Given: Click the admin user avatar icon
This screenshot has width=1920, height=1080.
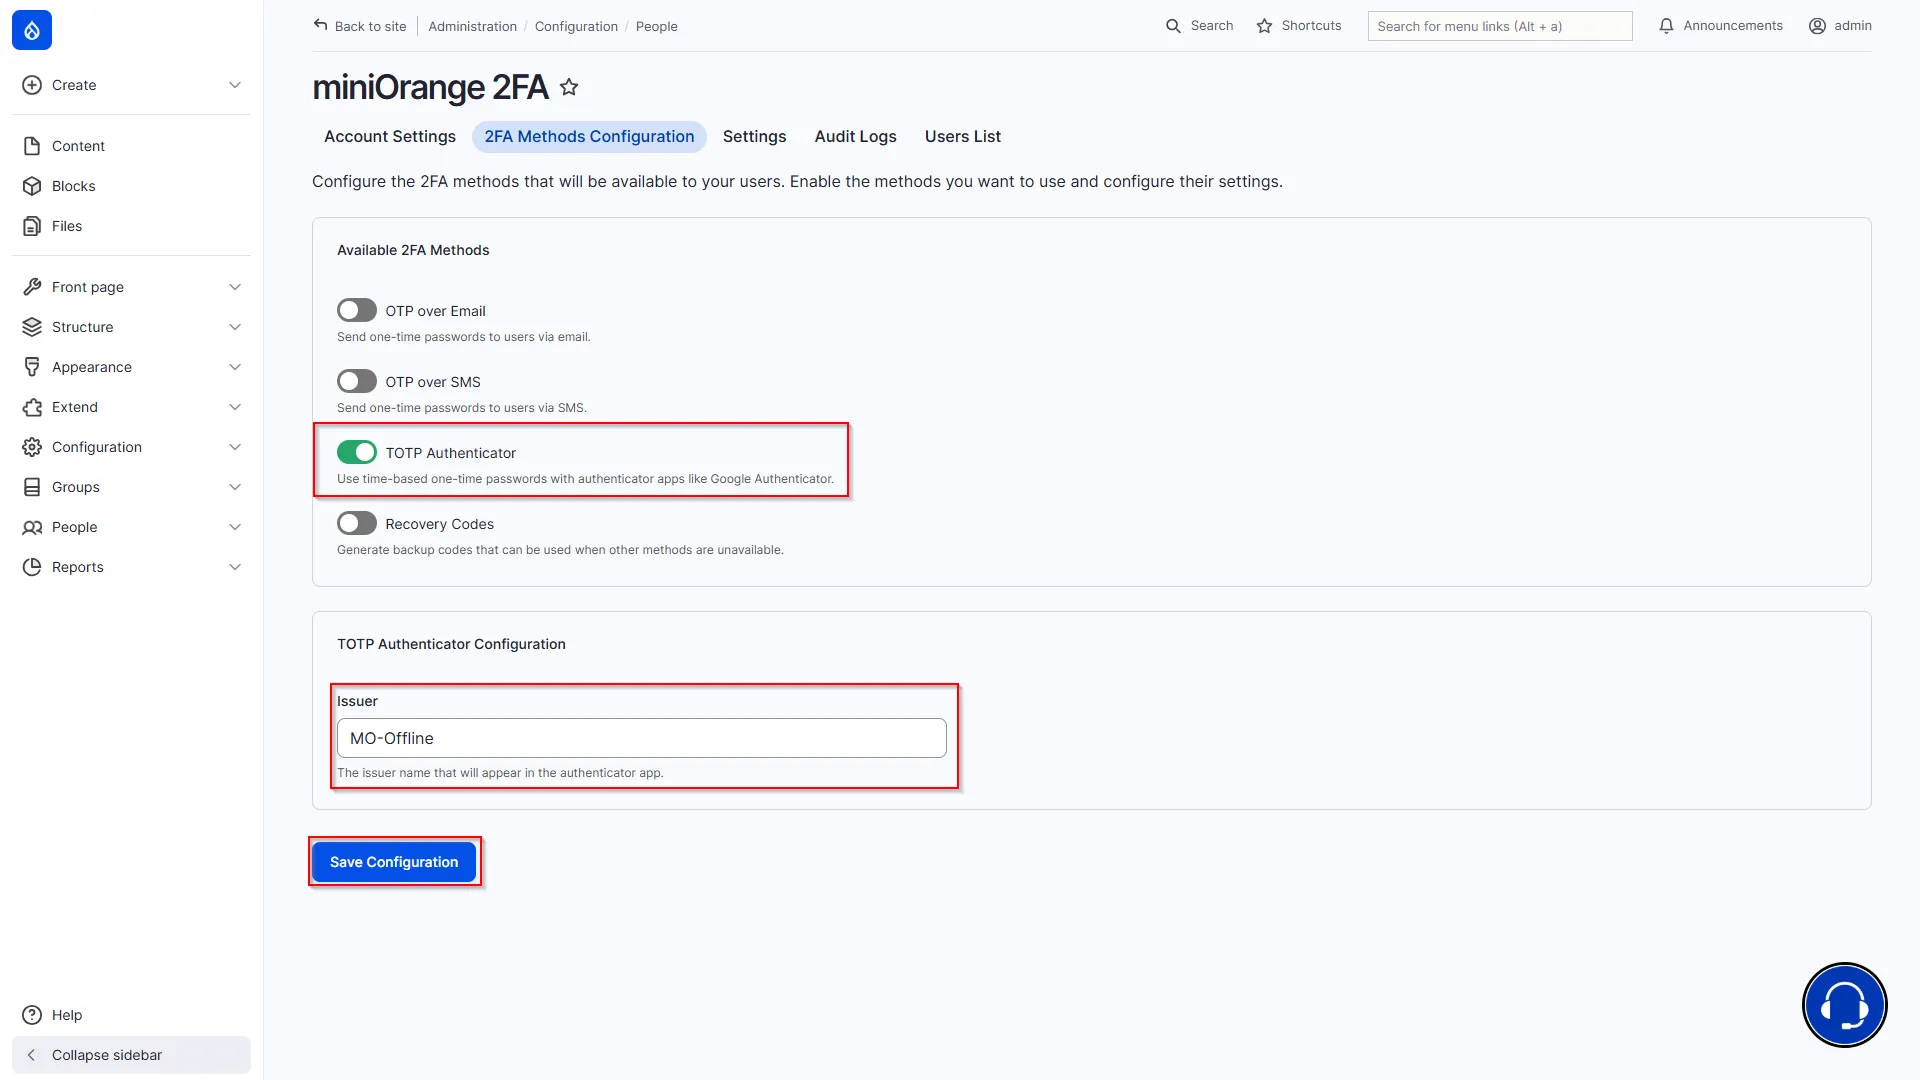Looking at the screenshot, I should 1817,26.
